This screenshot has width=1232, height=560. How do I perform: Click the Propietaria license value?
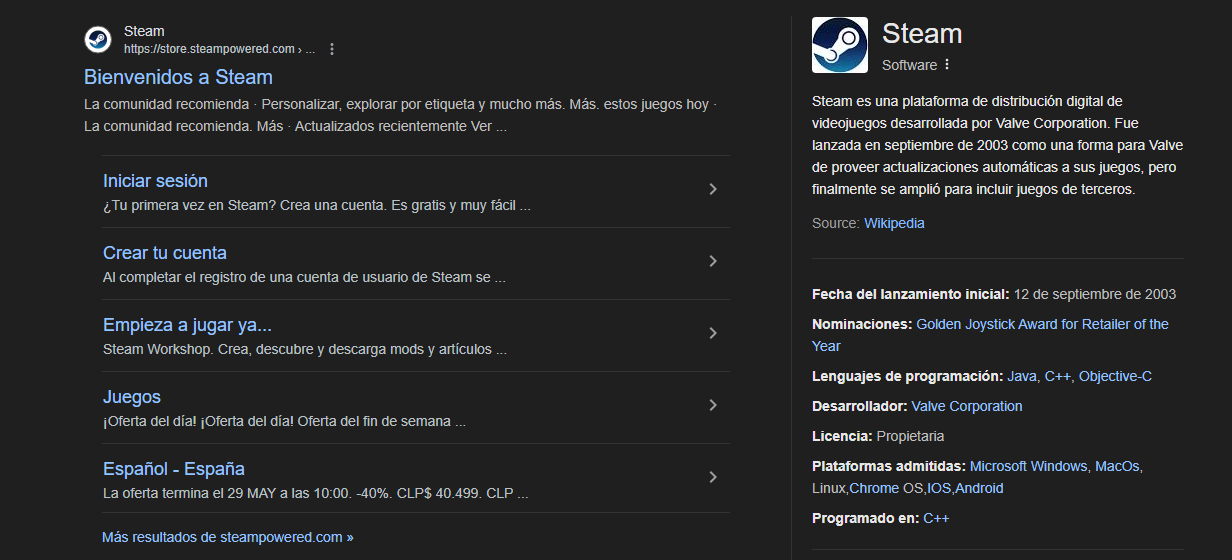(910, 436)
